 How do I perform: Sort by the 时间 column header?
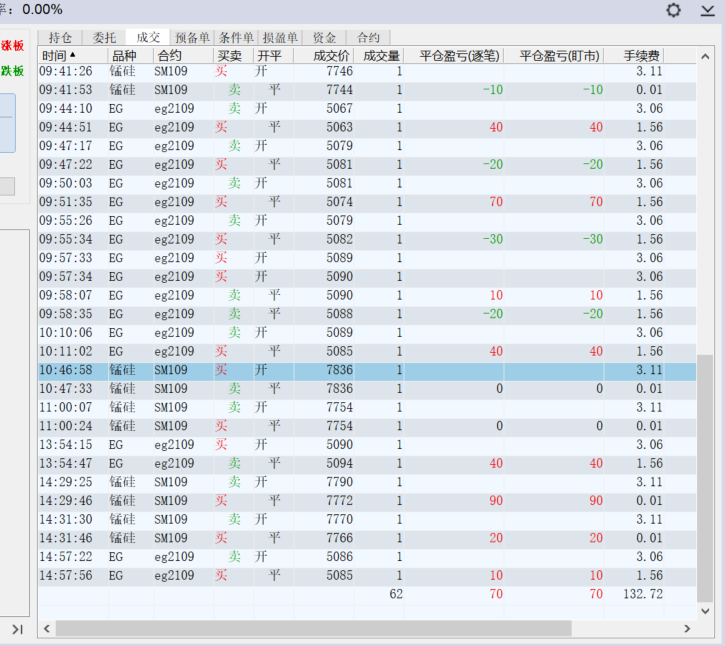click(x=73, y=56)
